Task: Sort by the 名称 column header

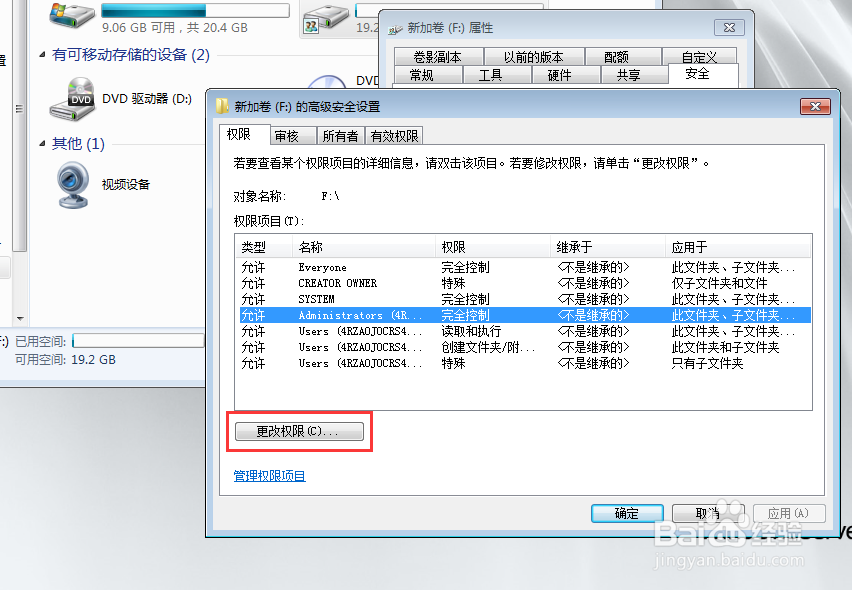Action: [364, 247]
